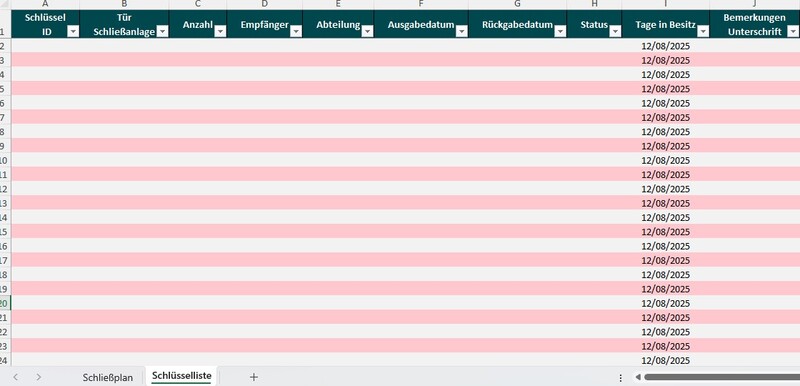Screen dimensions: 800x386
Task: Select column F header
Action: [421, 4]
